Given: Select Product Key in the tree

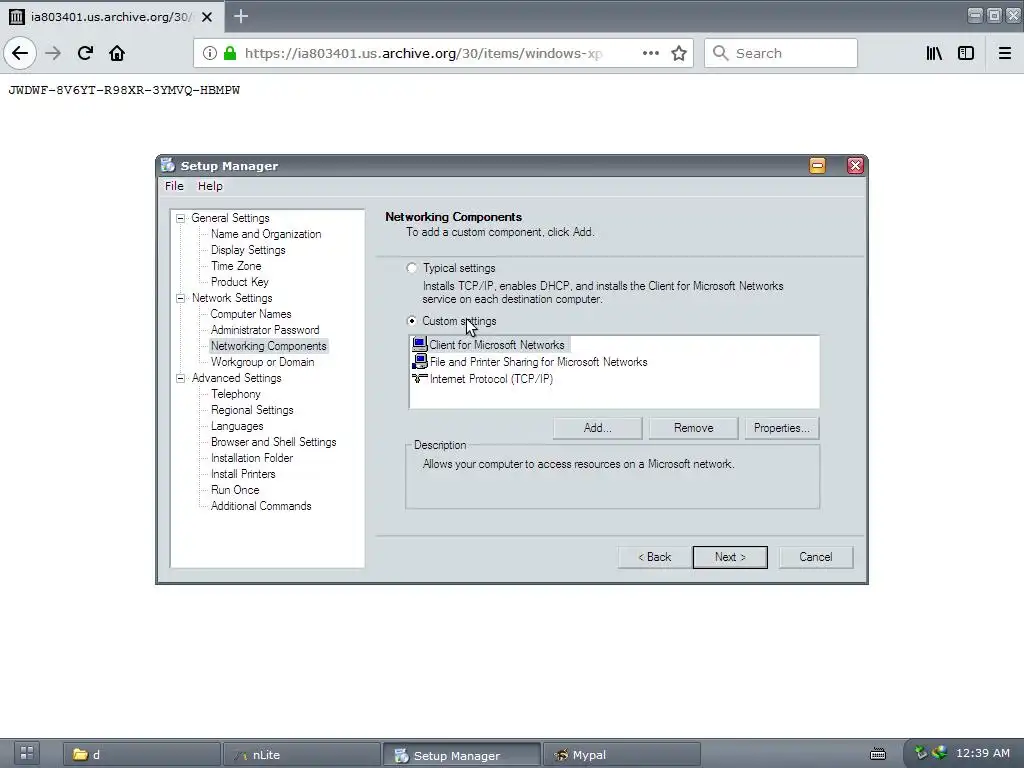Looking at the screenshot, I should [x=240, y=282].
